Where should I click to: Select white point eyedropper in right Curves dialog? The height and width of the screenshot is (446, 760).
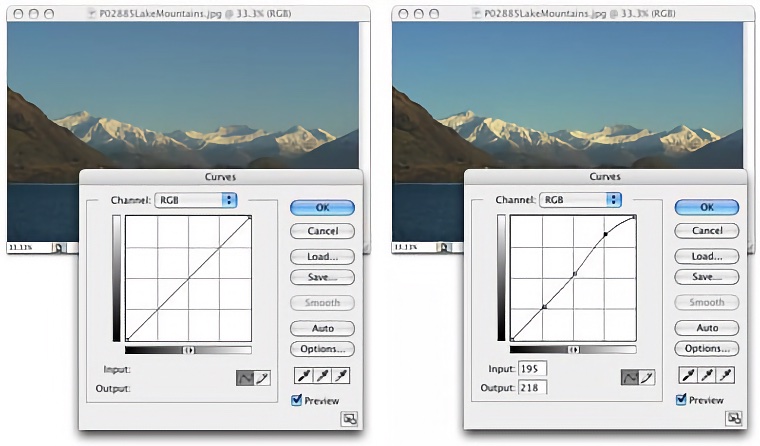pos(728,376)
